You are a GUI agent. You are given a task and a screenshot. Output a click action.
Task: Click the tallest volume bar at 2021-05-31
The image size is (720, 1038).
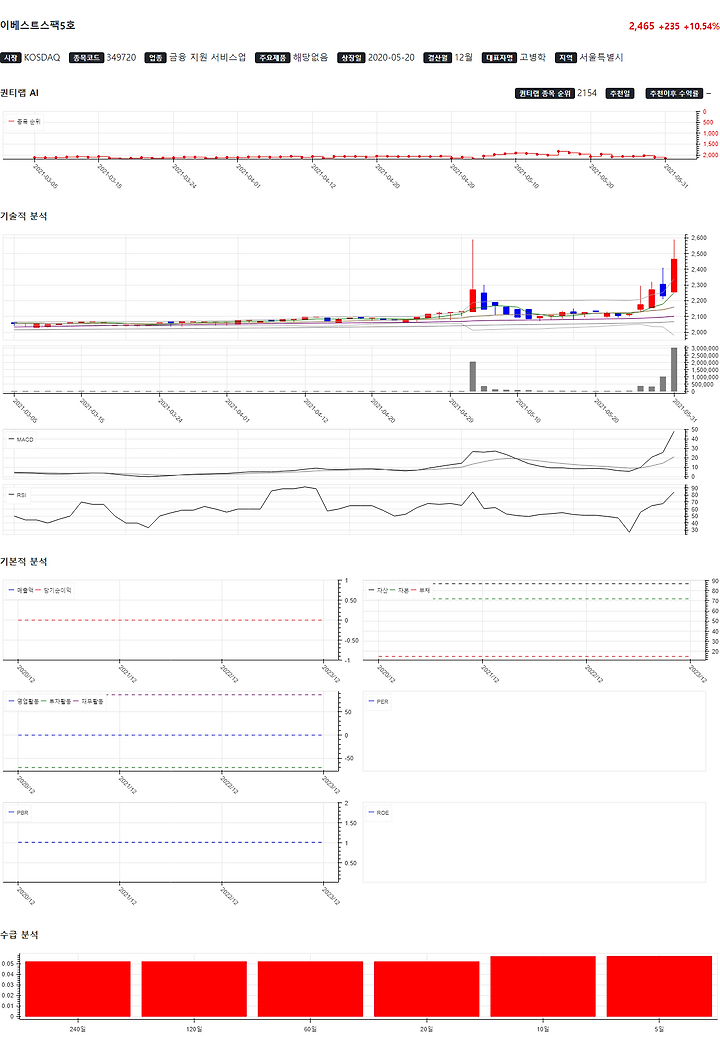(x=674, y=369)
